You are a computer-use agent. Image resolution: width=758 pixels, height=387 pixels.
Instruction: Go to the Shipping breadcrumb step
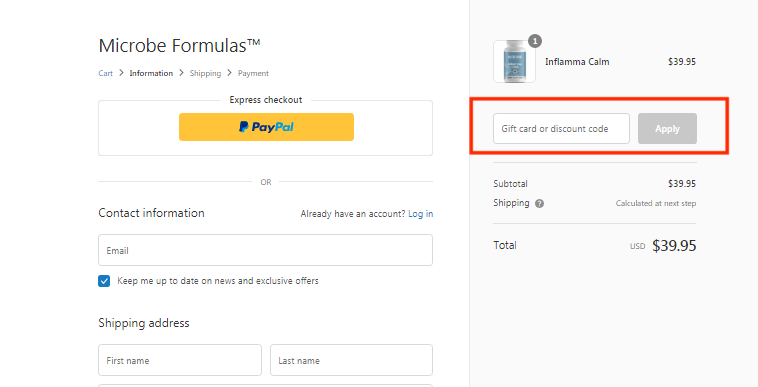[205, 73]
